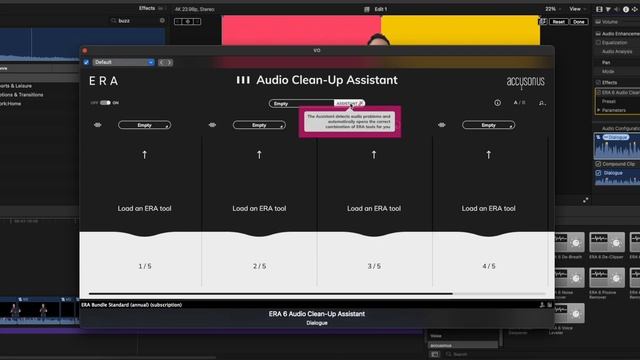The width and height of the screenshot is (640, 360).
Task: Click the bypass icon left of slot 1/5
Action: (98, 125)
